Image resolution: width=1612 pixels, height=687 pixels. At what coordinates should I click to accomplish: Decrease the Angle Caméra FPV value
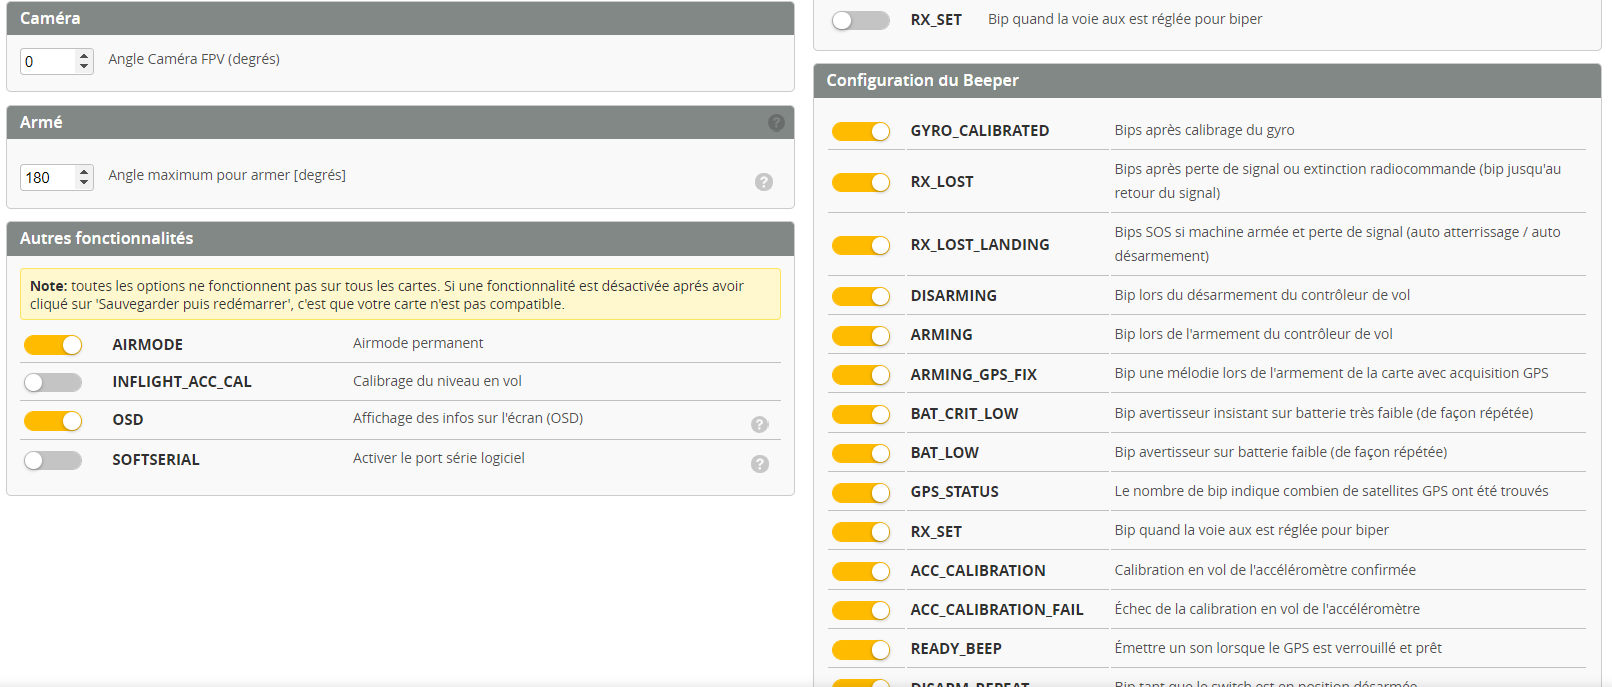pos(84,67)
